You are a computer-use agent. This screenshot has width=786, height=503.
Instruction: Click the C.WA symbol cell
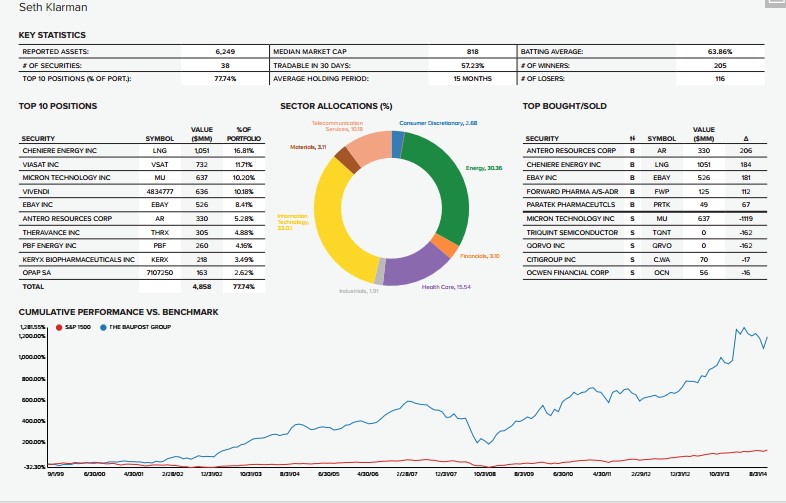[x=662, y=260]
